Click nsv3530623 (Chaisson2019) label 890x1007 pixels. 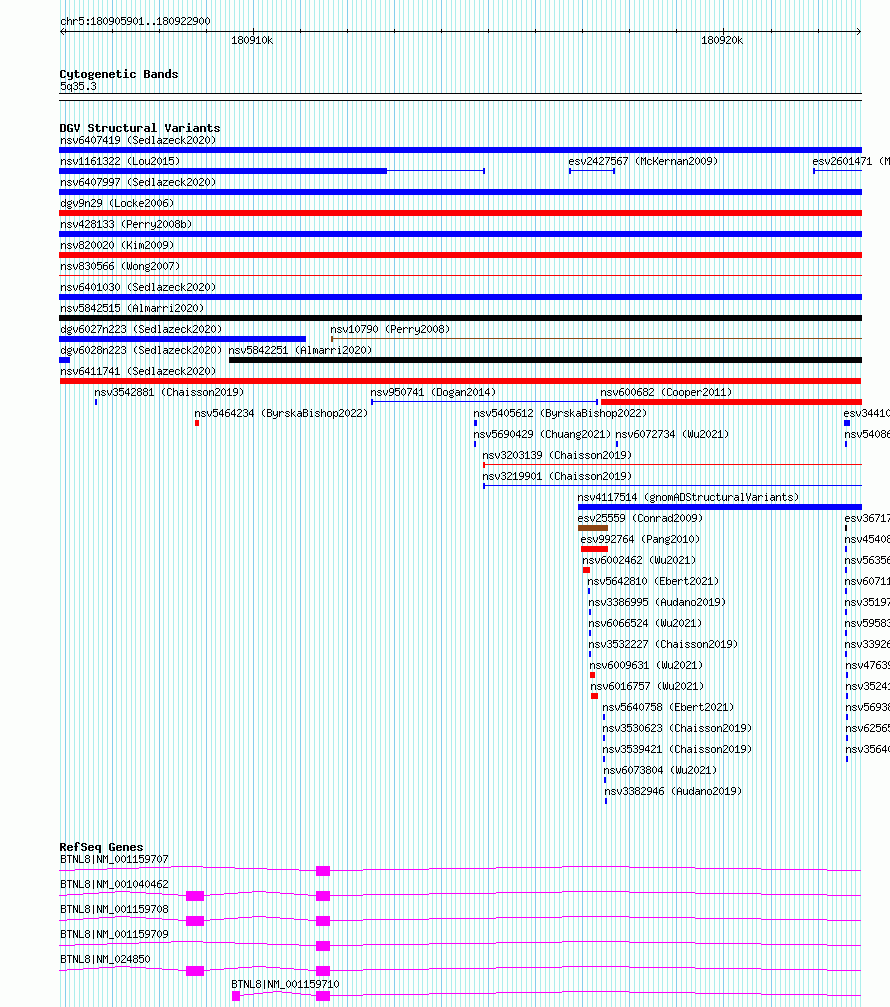[x=677, y=728]
